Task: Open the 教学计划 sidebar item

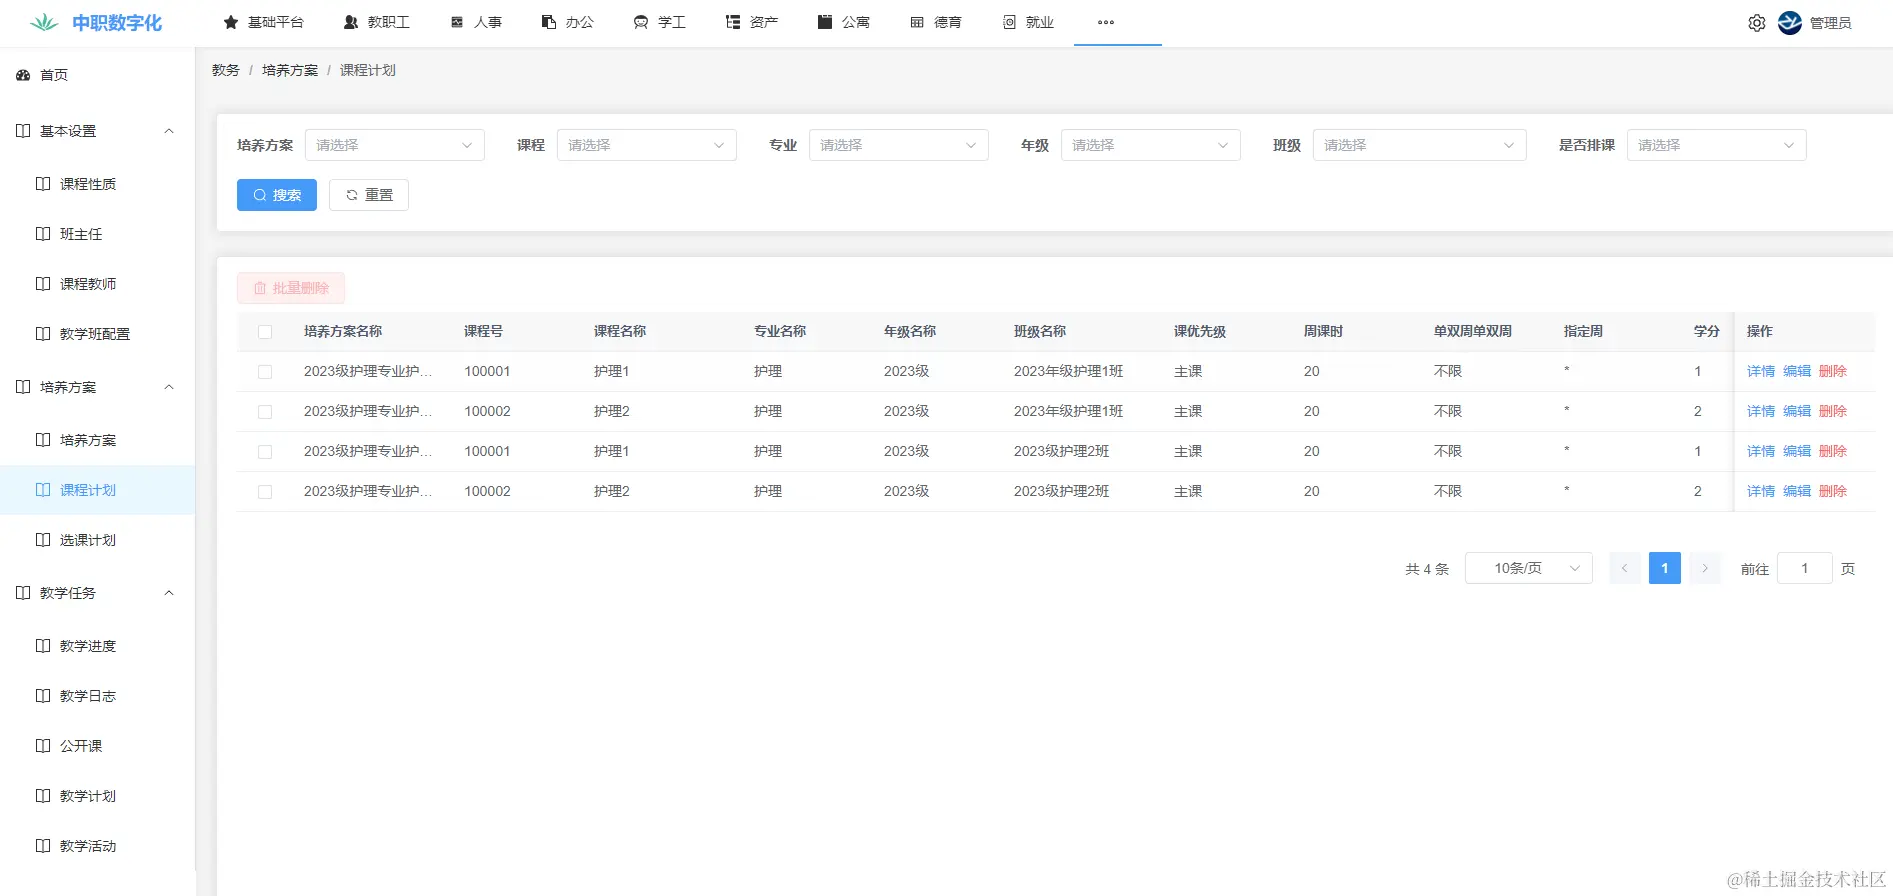Action: (x=97, y=796)
